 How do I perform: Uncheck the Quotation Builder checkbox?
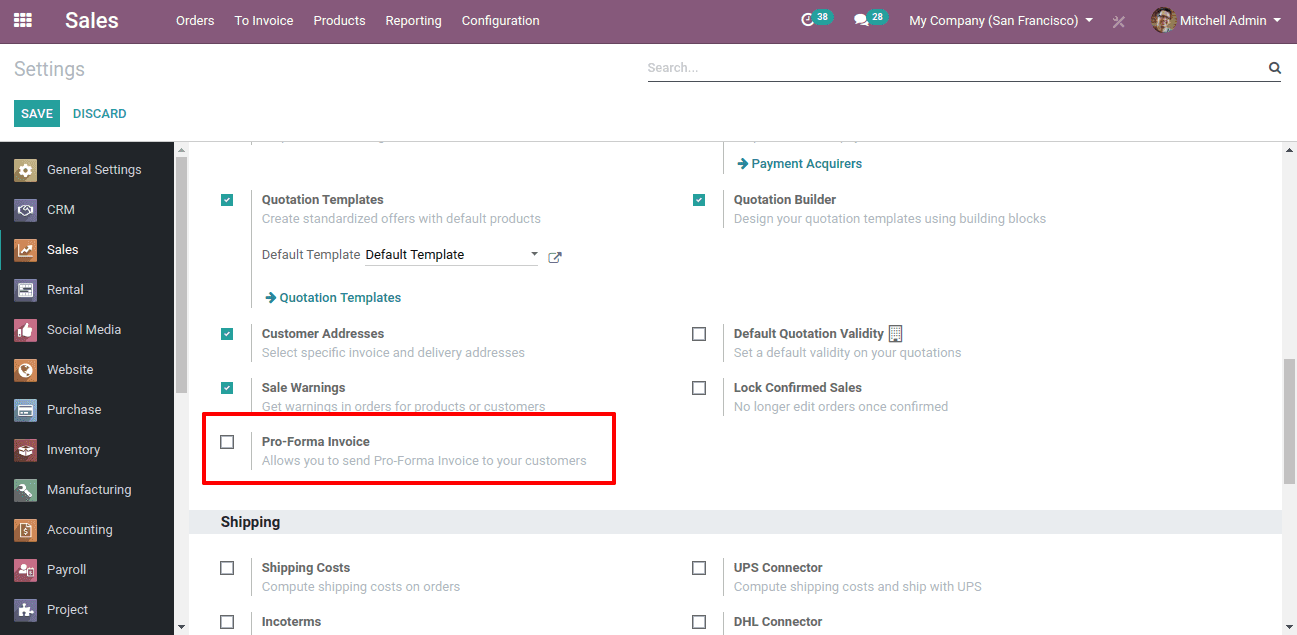(x=699, y=200)
